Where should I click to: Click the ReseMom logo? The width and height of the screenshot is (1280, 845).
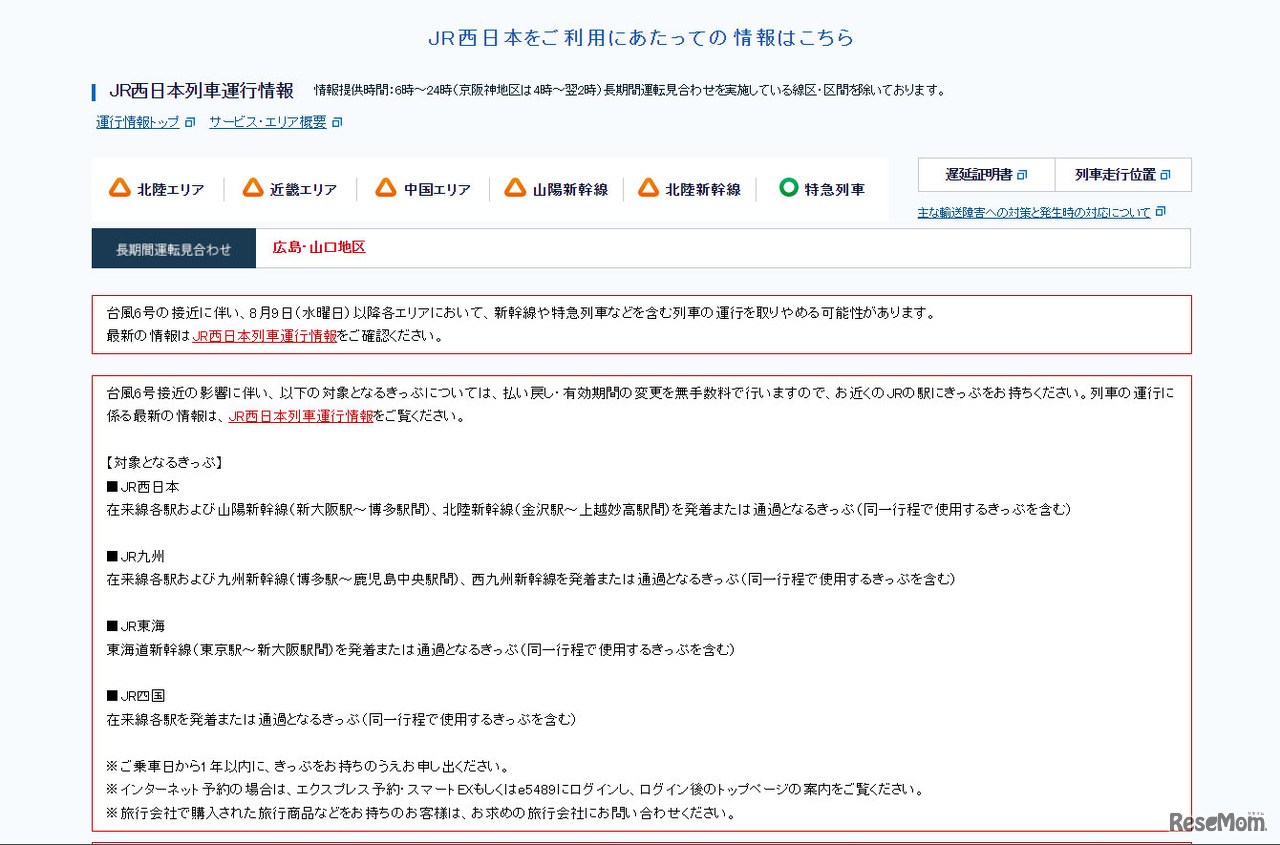click(x=1218, y=820)
